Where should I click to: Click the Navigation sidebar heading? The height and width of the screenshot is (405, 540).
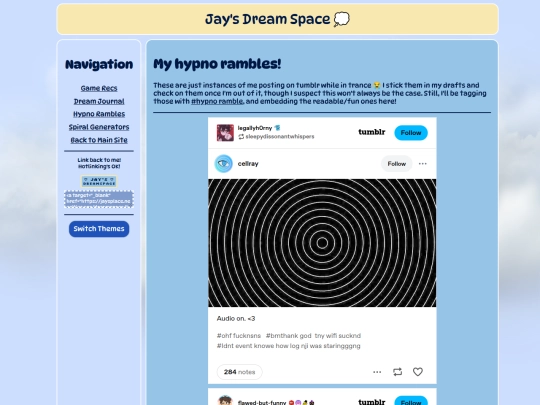pyautogui.click(x=99, y=64)
